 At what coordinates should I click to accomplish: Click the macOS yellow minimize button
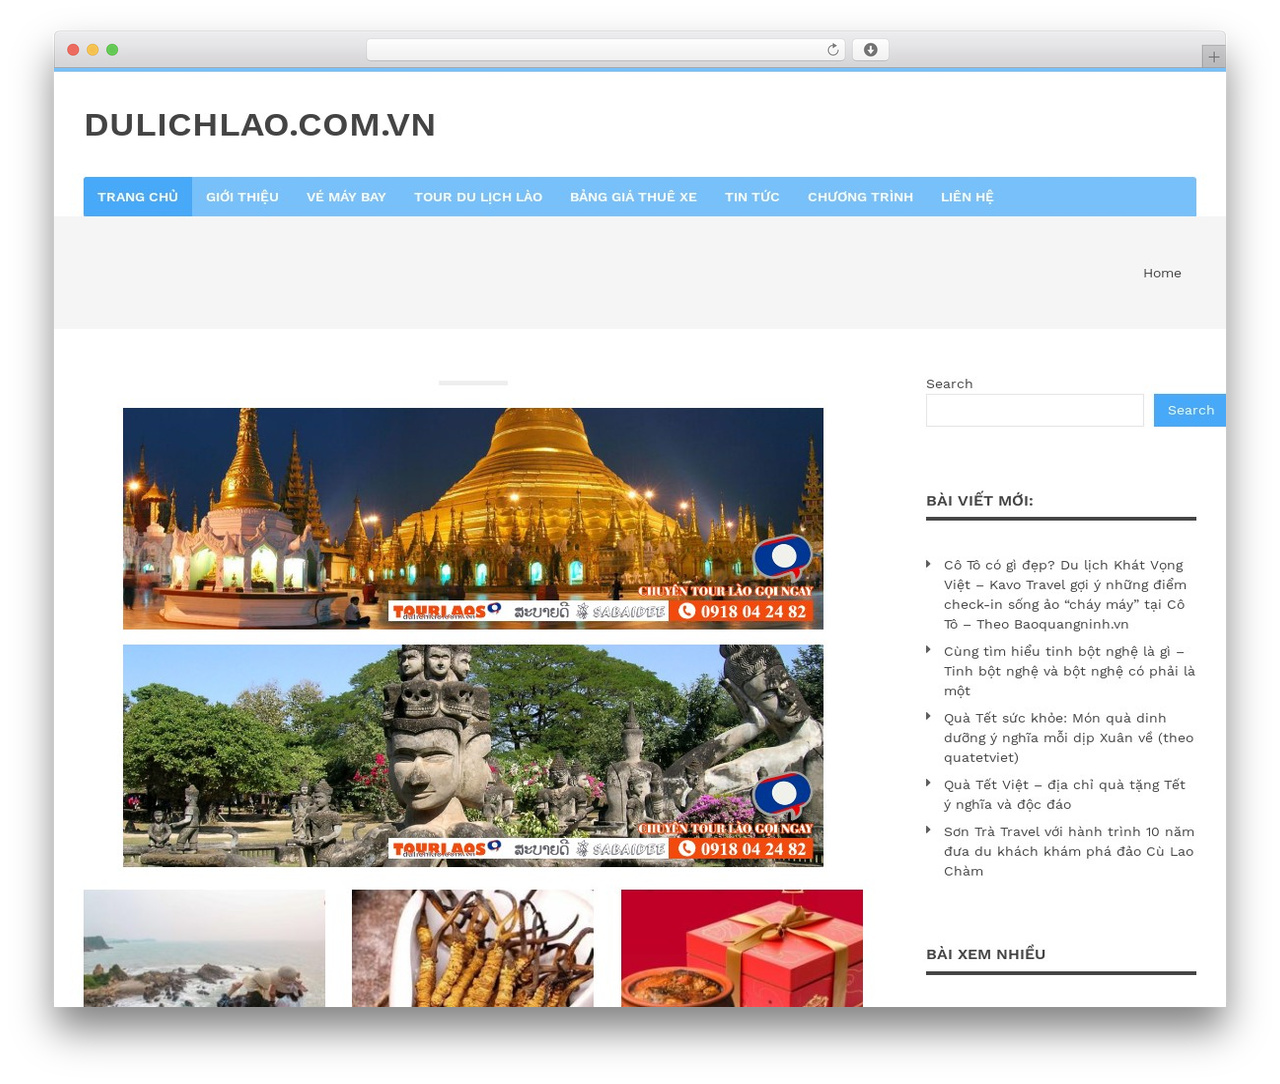(92, 50)
